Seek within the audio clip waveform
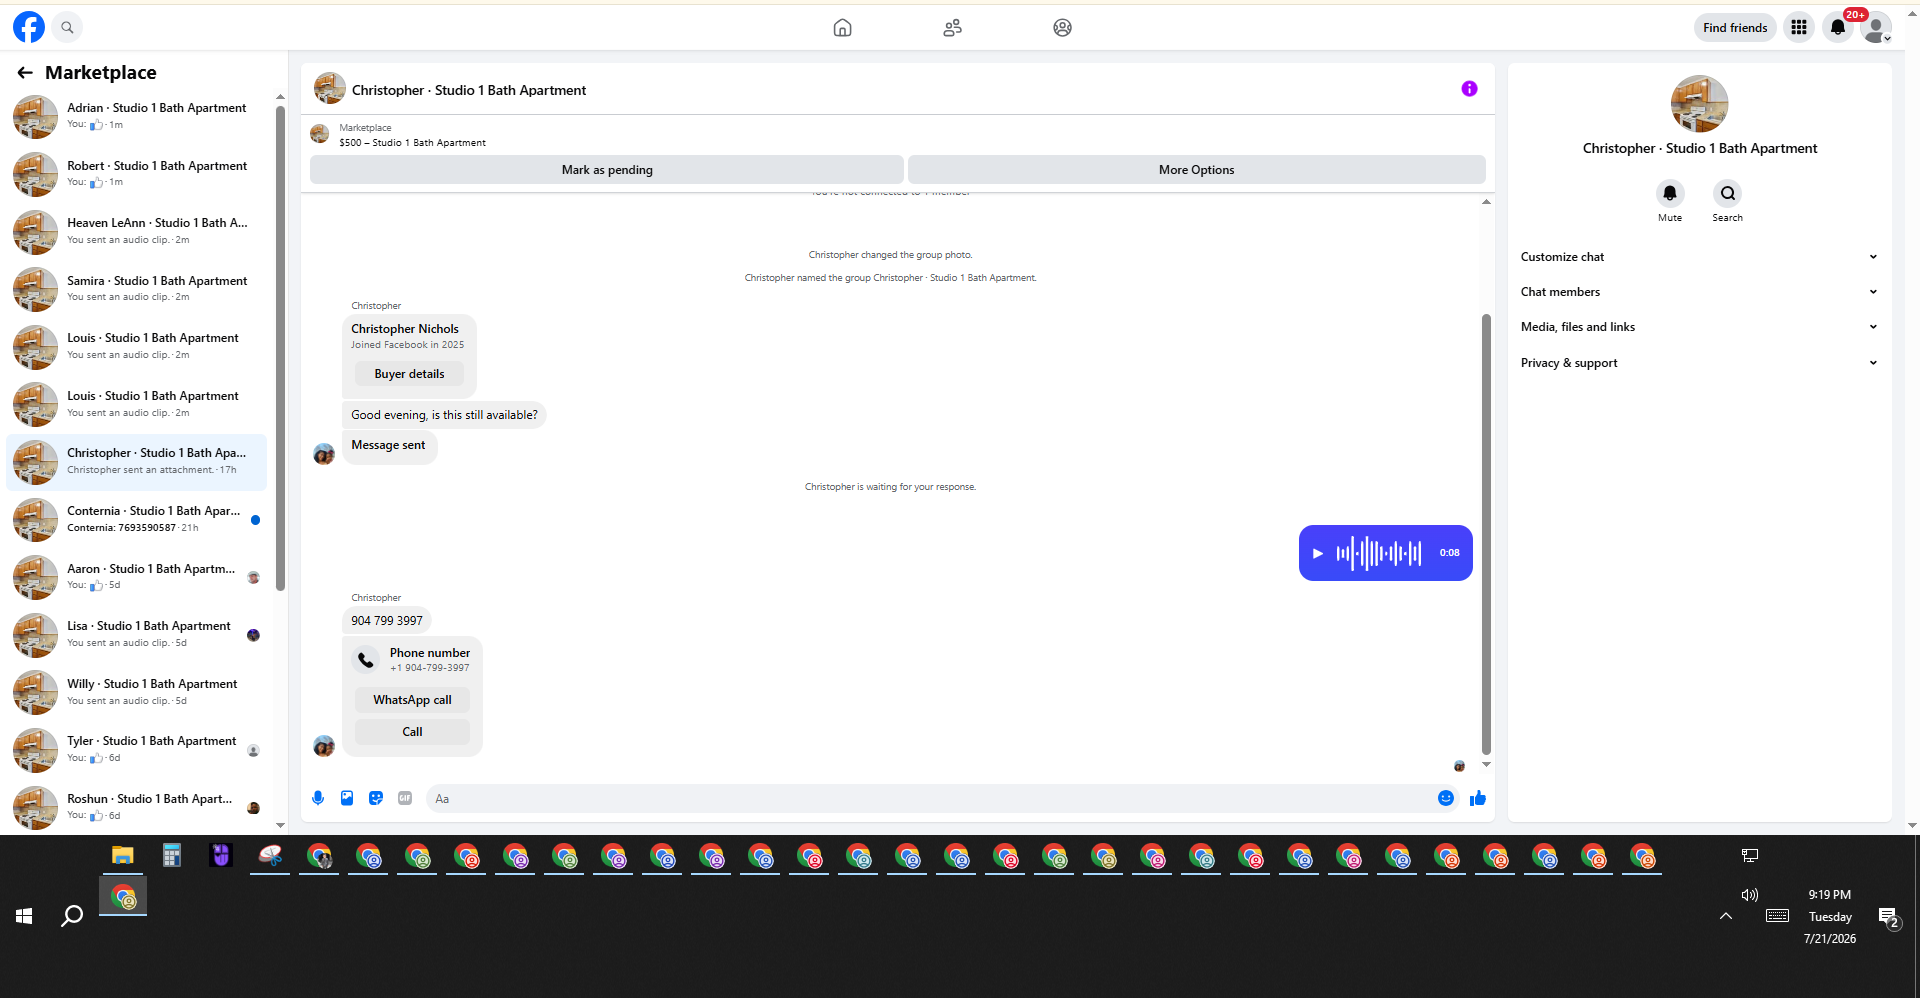Image resolution: width=1920 pixels, height=998 pixels. pos(1379,553)
